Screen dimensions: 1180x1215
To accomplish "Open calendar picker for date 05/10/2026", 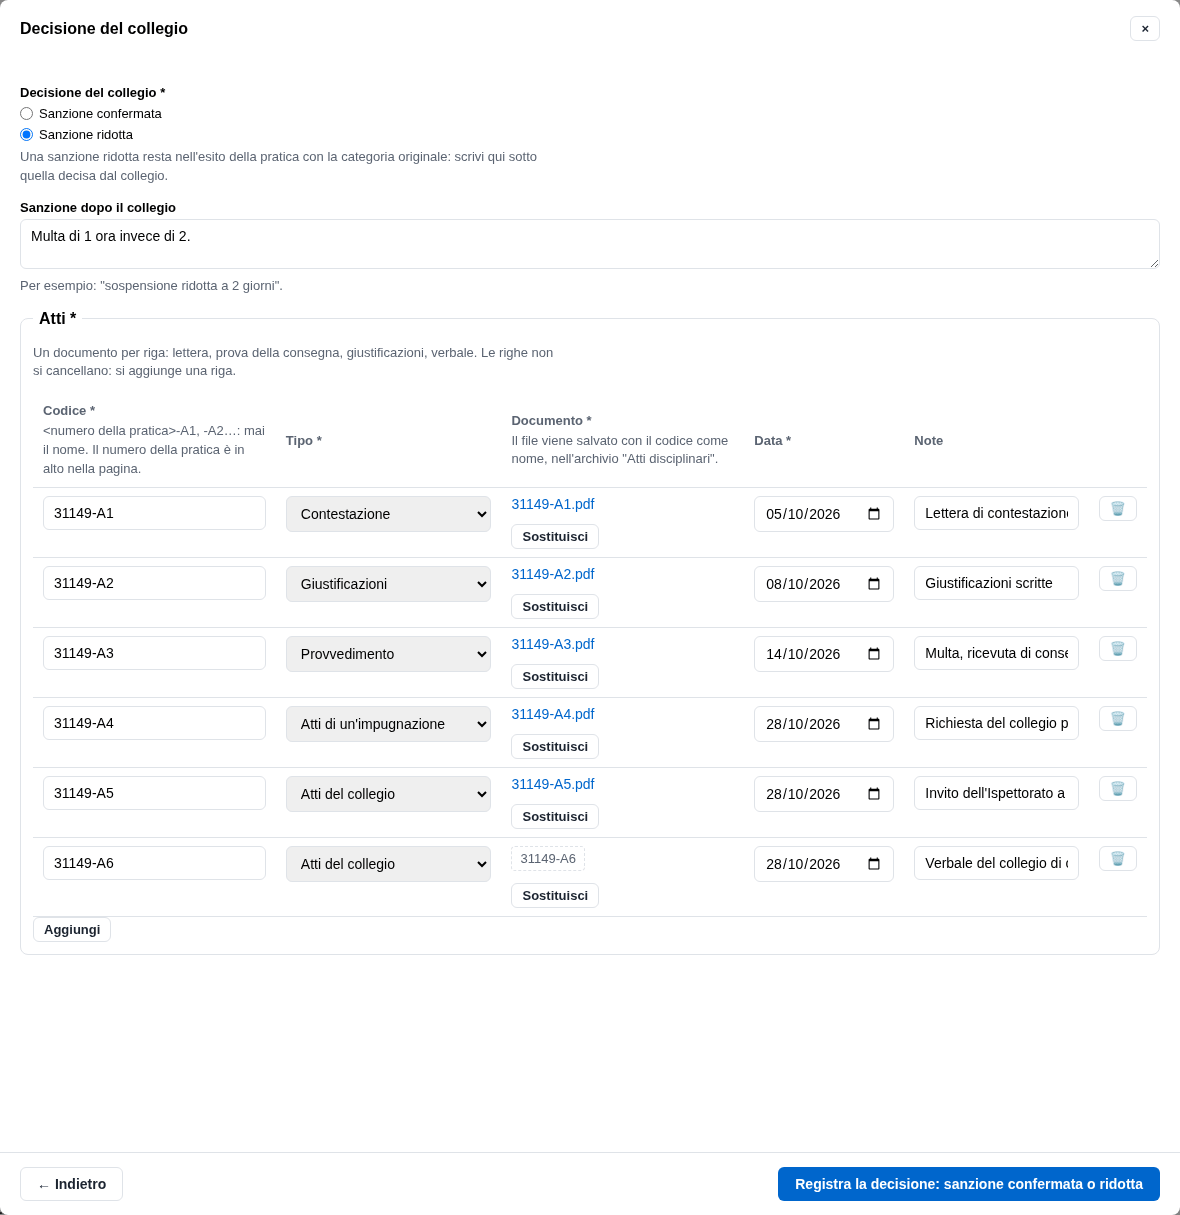I will [x=874, y=514].
